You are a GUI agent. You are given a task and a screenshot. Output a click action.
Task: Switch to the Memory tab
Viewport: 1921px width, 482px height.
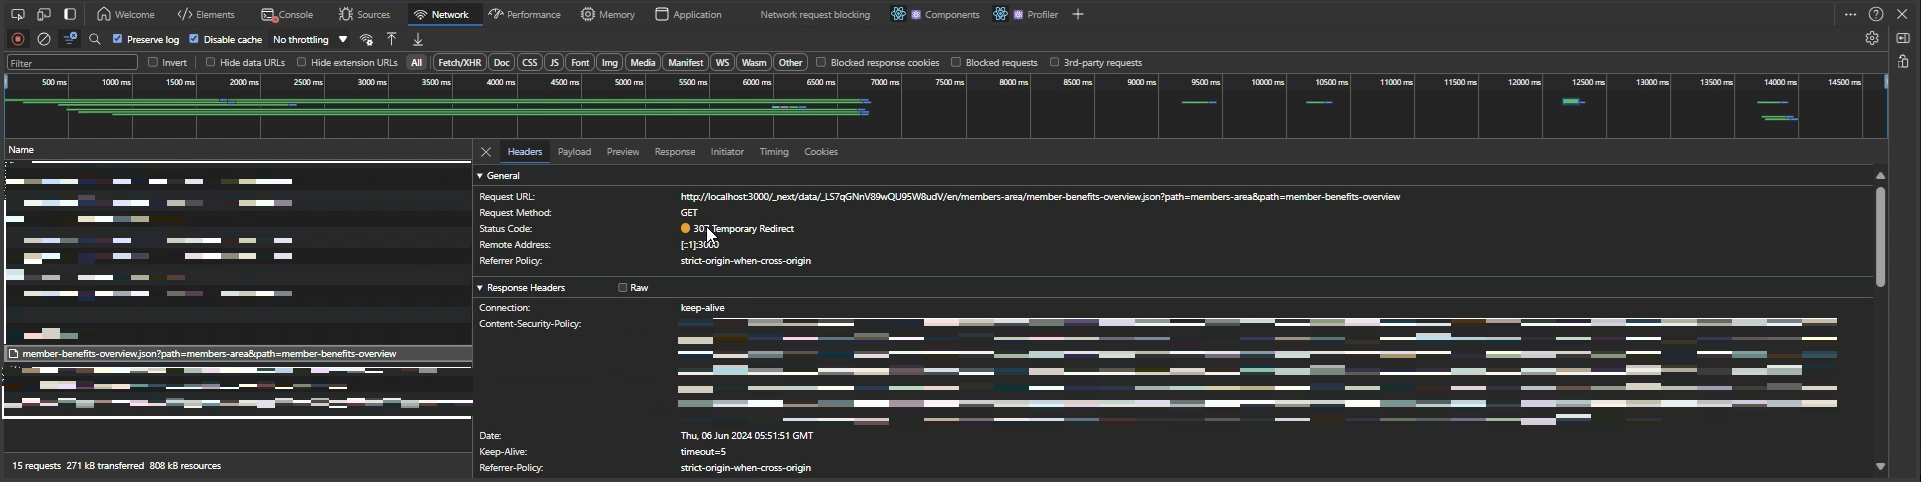click(x=608, y=14)
